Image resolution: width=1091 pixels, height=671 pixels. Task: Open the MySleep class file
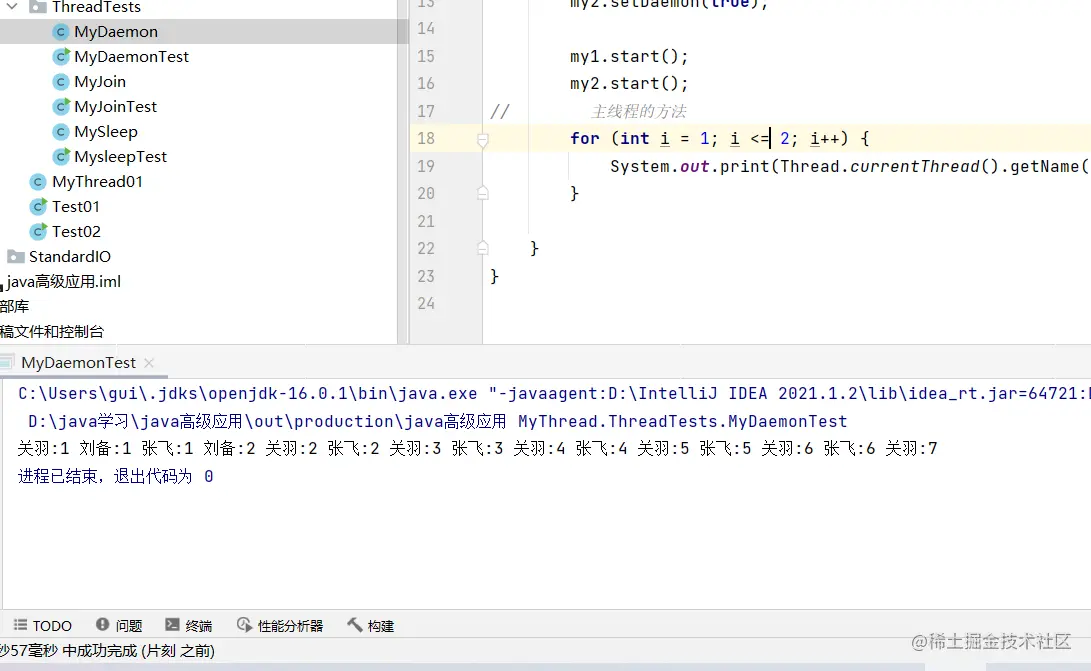click(106, 132)
